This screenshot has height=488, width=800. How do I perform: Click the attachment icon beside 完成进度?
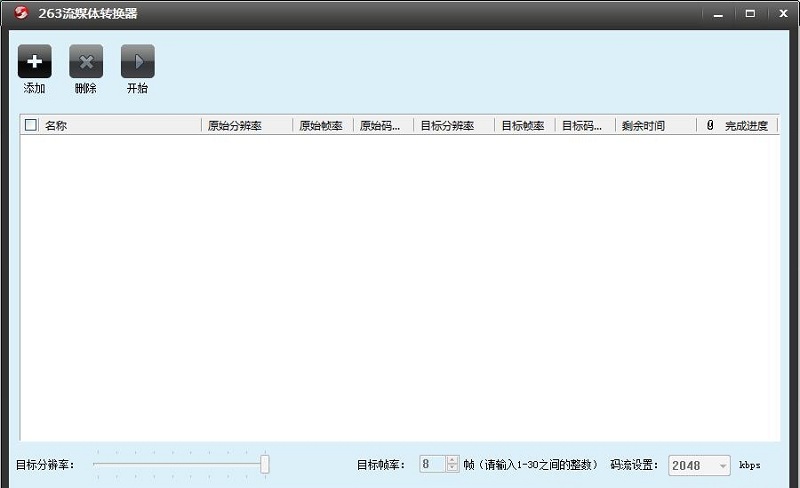(710, 125)
